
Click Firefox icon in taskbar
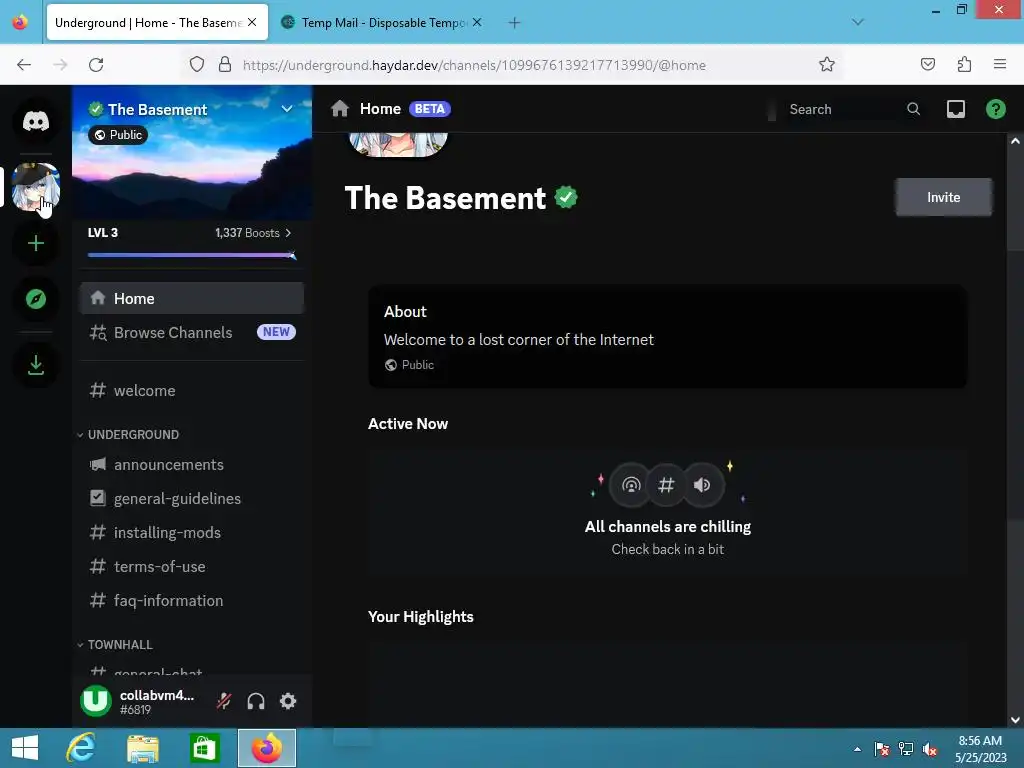tap(266, 748)
